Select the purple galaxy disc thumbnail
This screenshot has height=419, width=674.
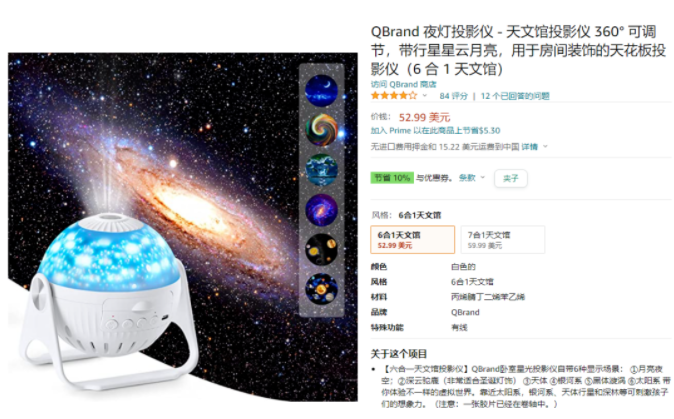pyautogui.click(x=322, y=210)
